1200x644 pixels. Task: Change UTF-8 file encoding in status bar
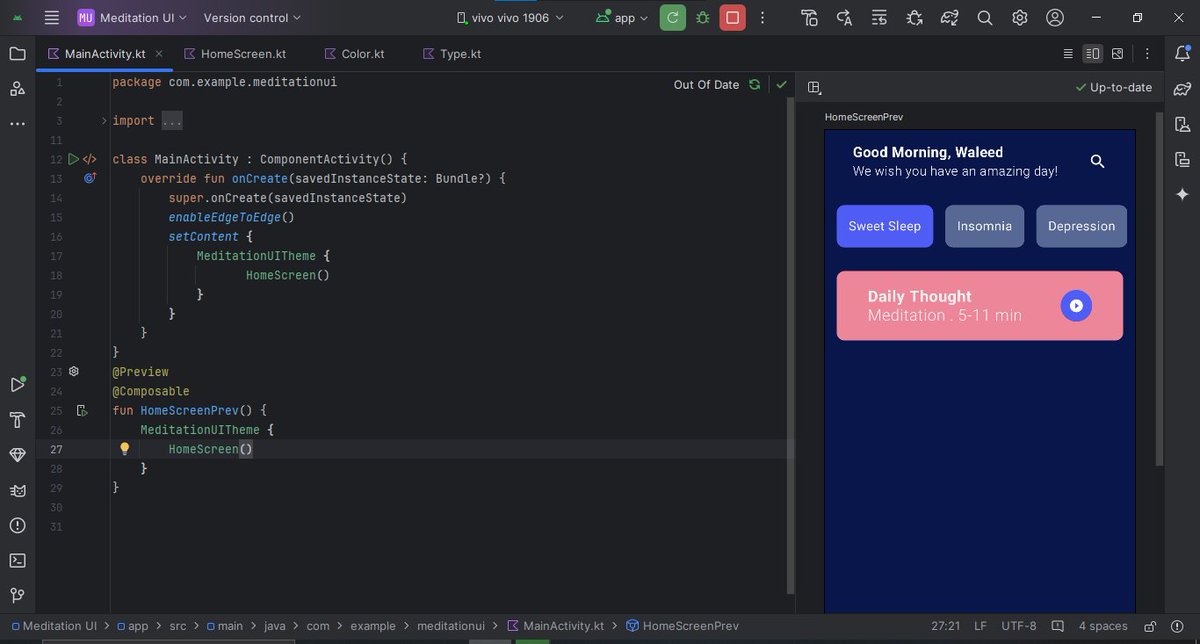(1020, 626)
